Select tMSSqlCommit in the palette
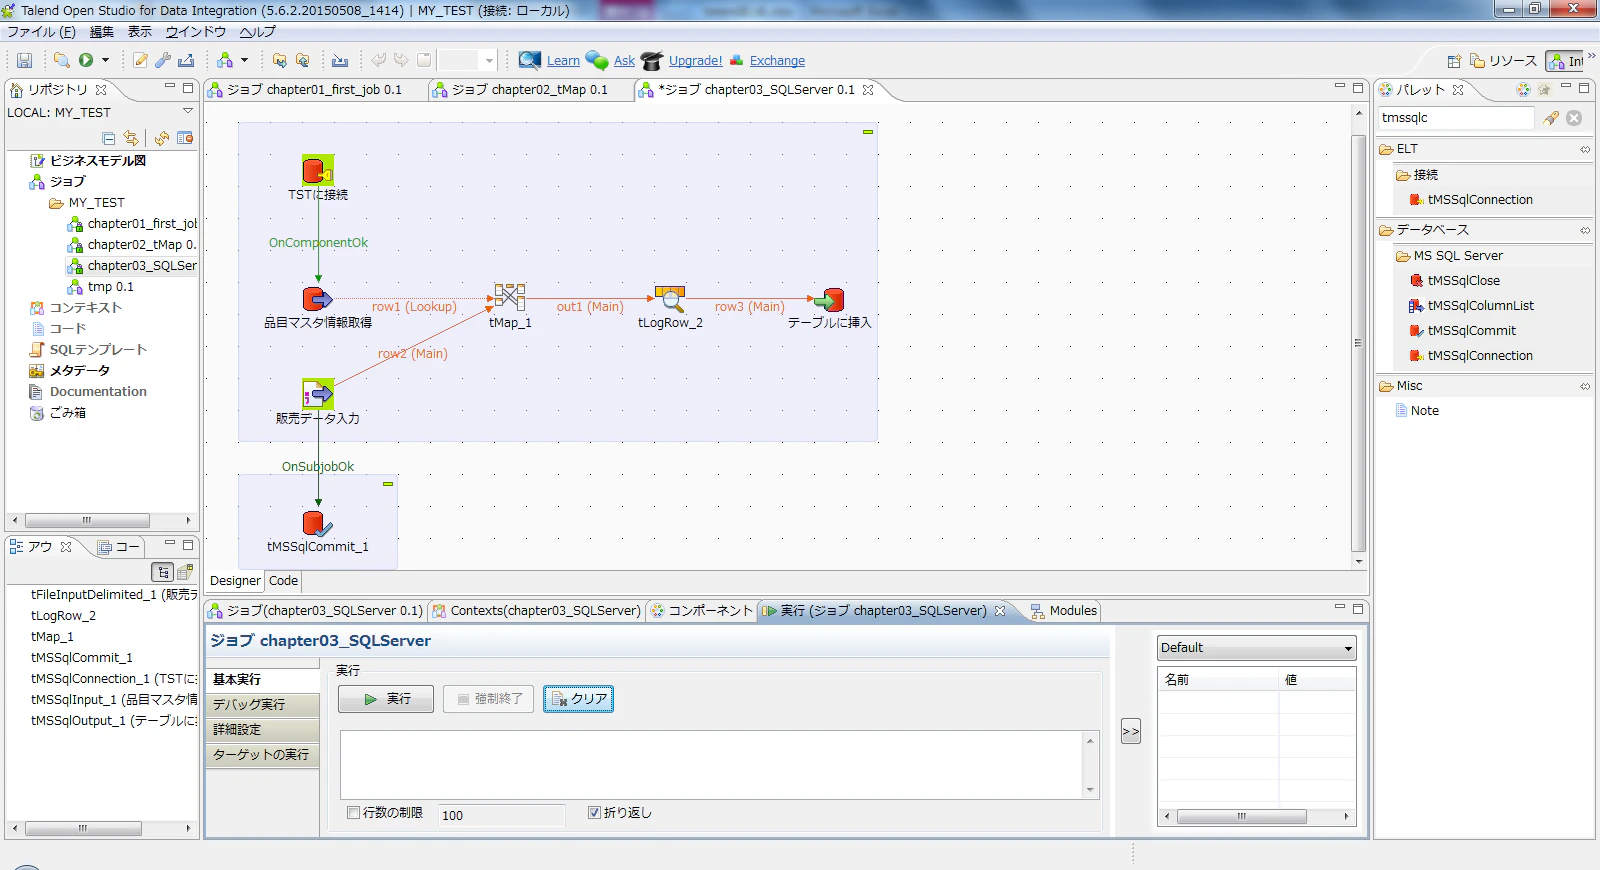The height and width of the screenshot is (870, 1600). coord(1471,331)
